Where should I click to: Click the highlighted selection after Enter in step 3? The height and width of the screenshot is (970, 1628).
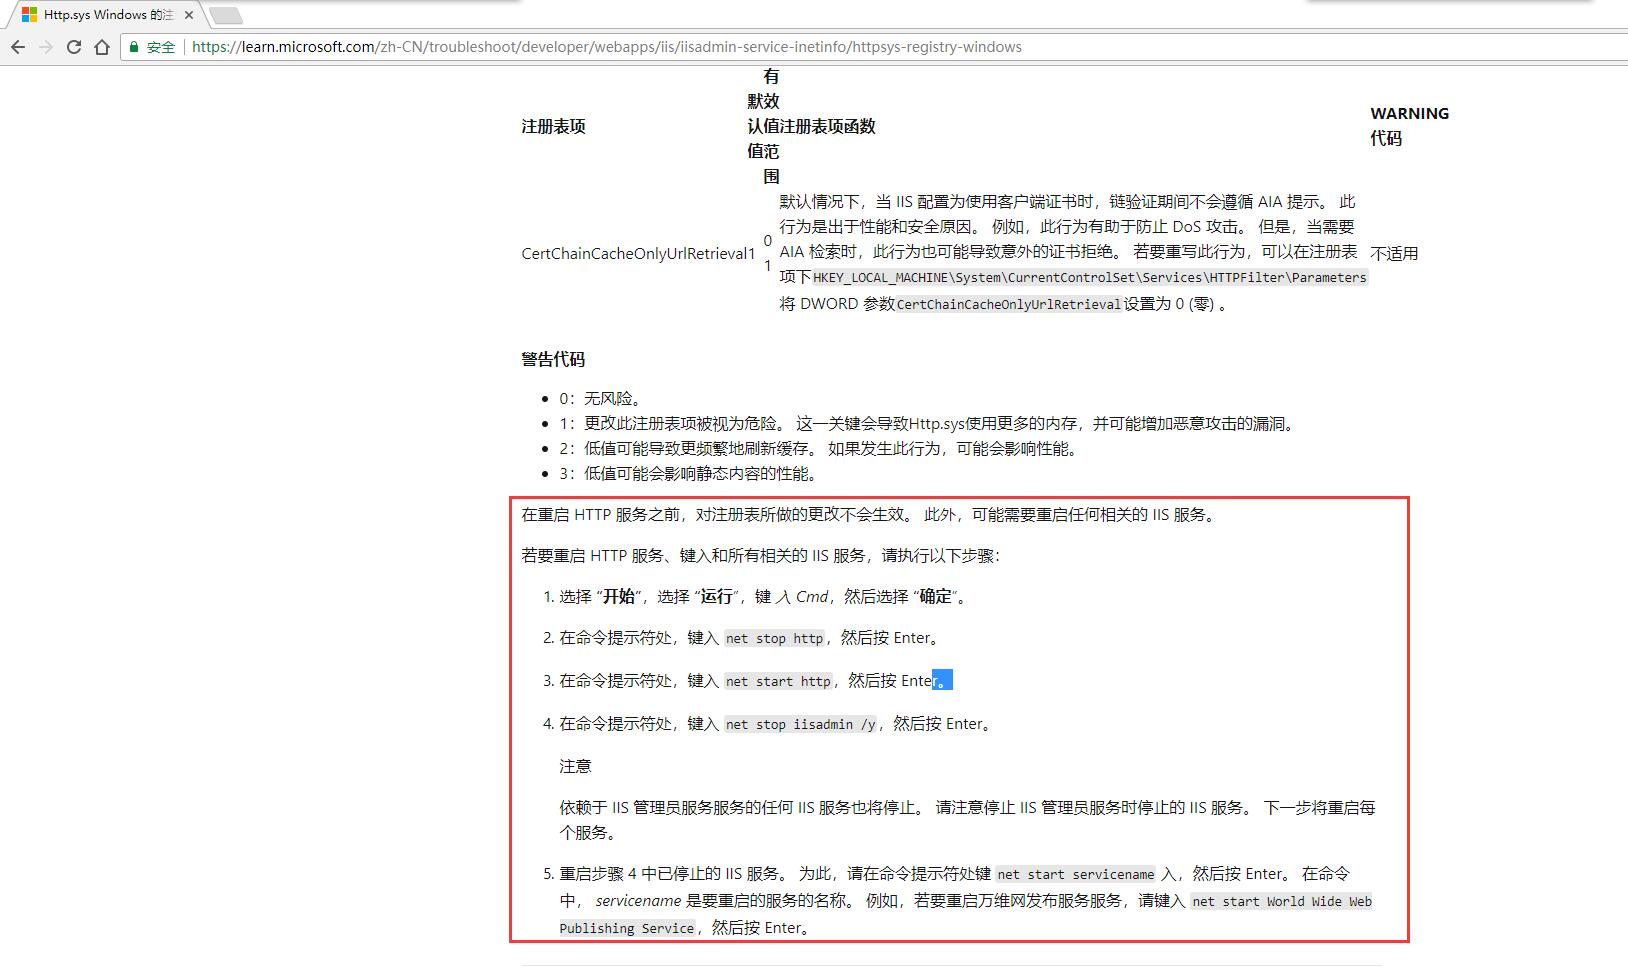click(942, 680)
